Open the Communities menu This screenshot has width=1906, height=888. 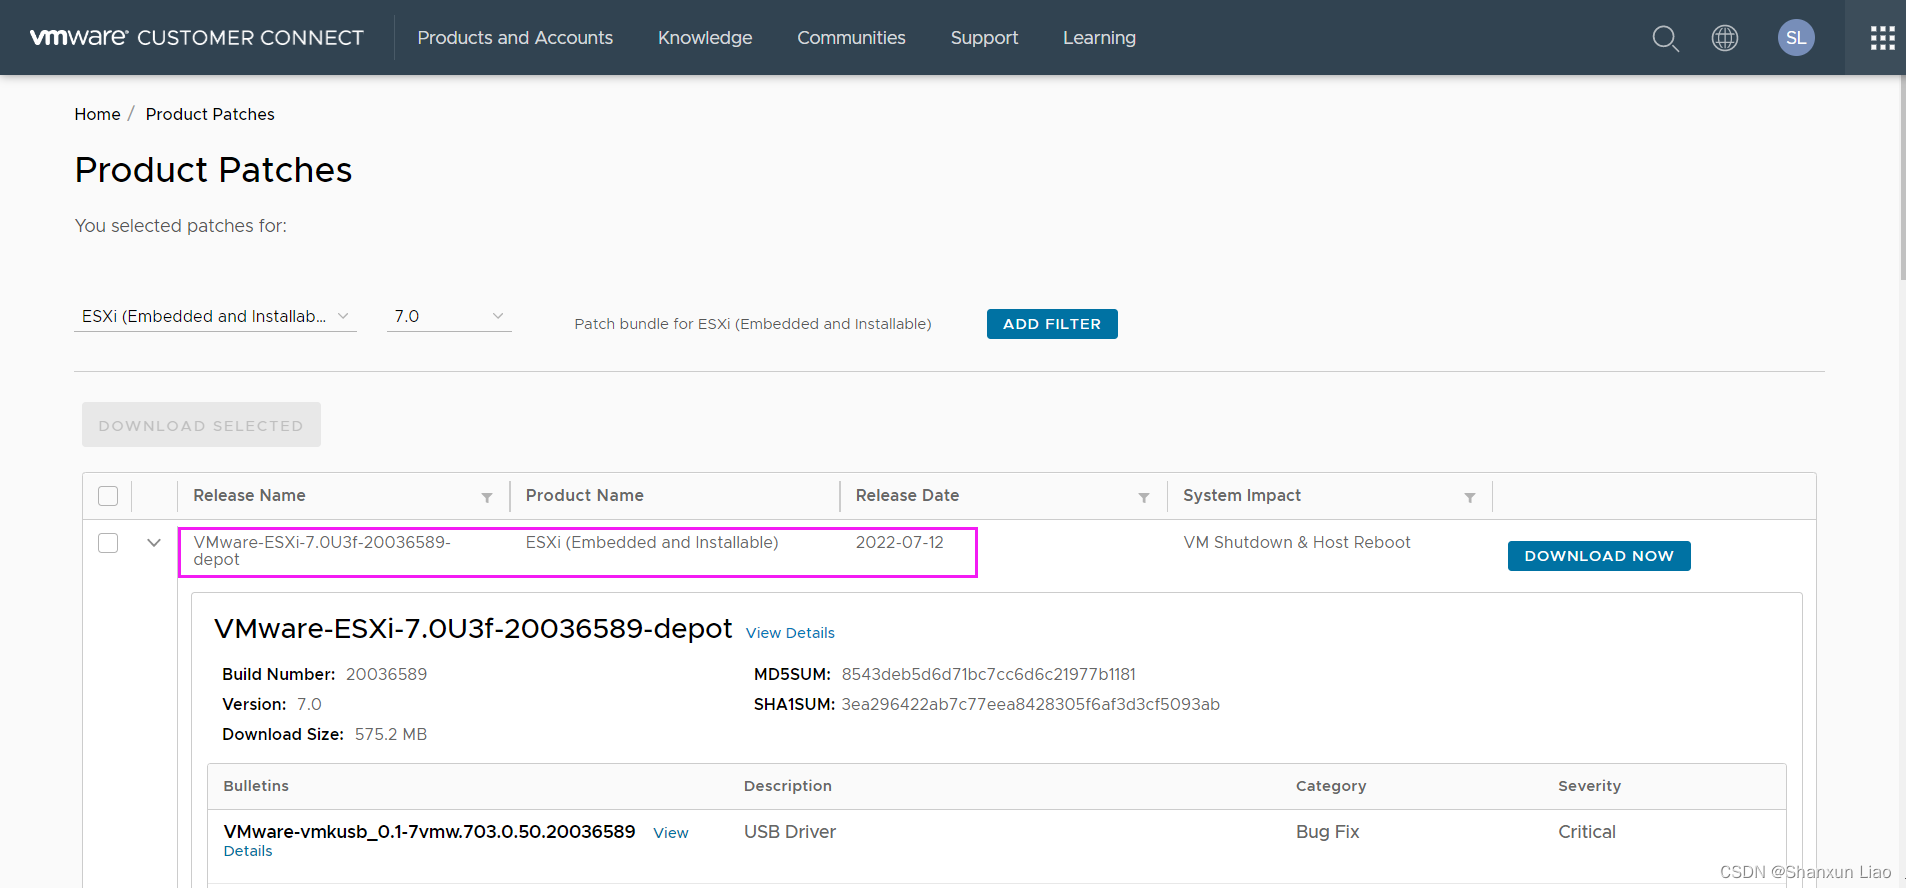coord(851,38)
